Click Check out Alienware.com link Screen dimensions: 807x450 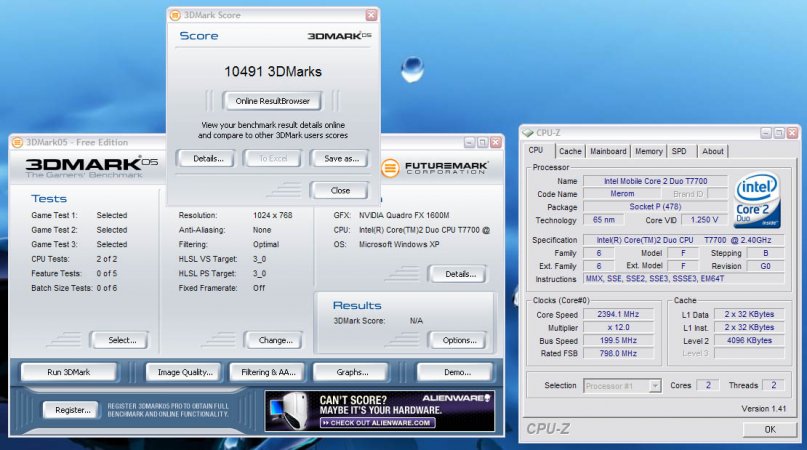(377, 423)
